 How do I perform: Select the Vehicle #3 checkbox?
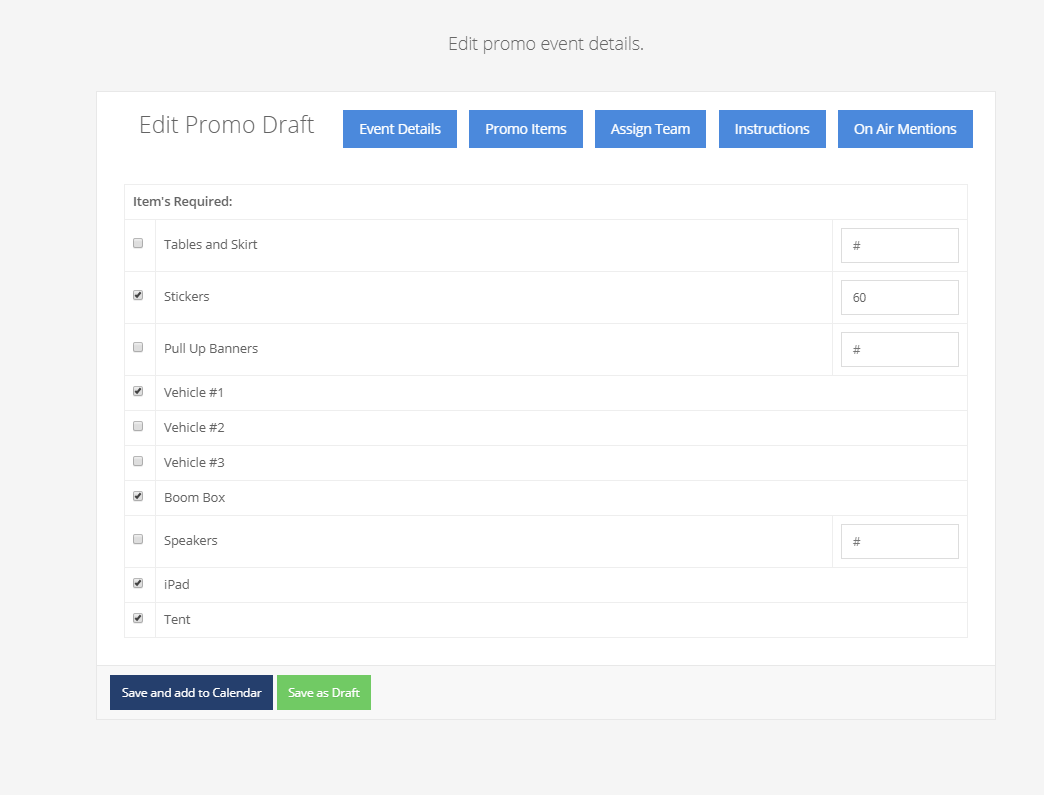point(138,461)
